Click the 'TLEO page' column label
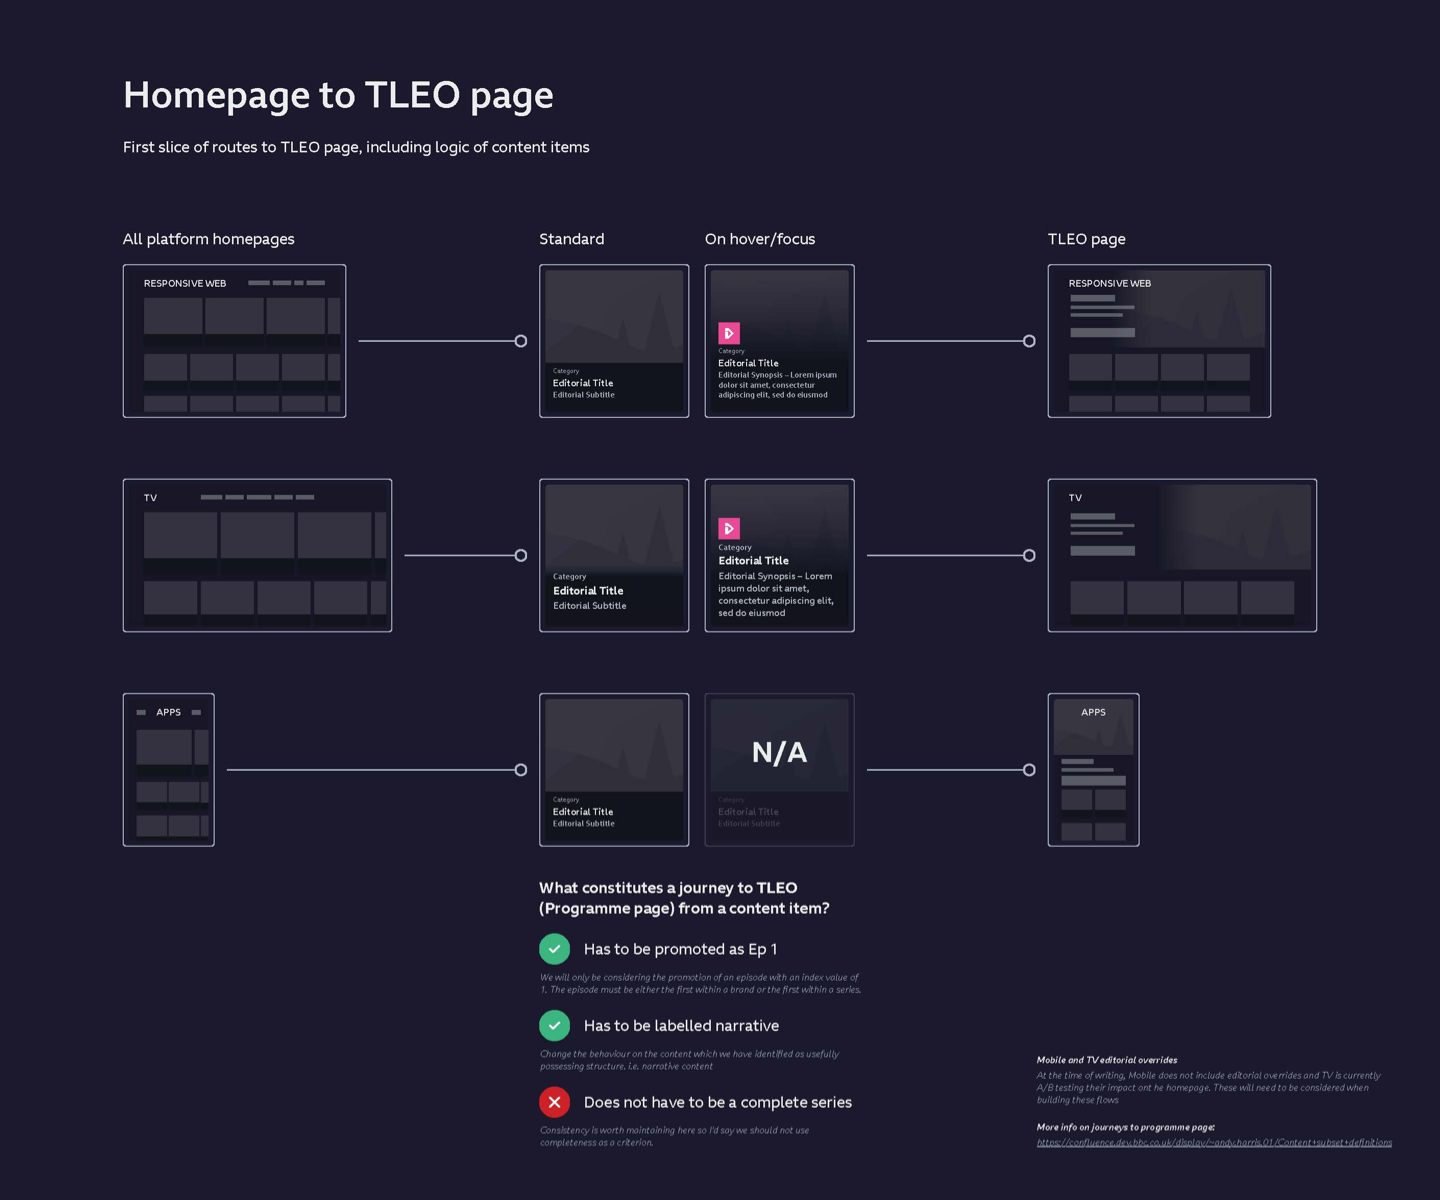1440x1200 pixels. coord(1087,239)
